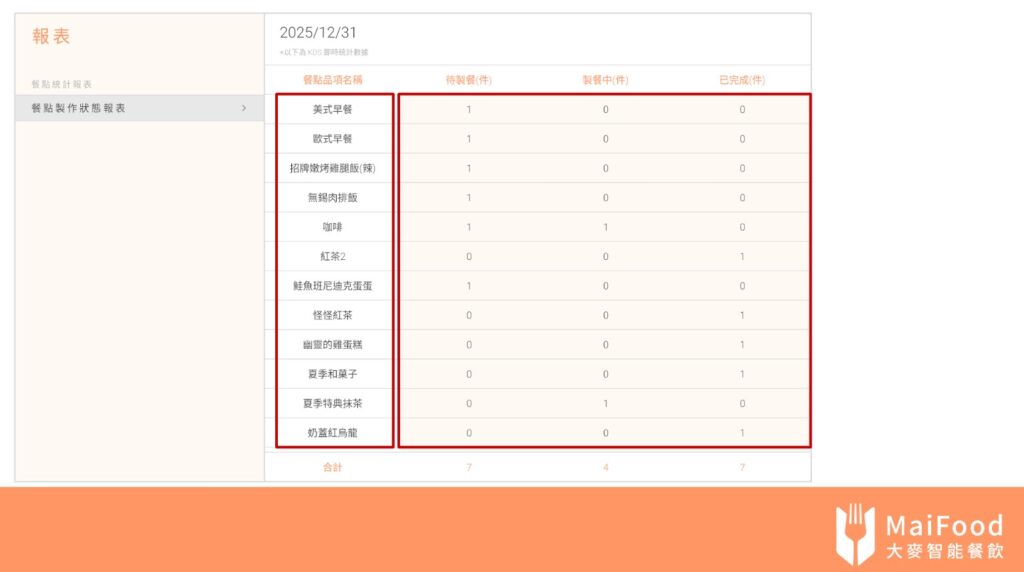Click the 製餐中(件) column header

click(x=605, y=80)
